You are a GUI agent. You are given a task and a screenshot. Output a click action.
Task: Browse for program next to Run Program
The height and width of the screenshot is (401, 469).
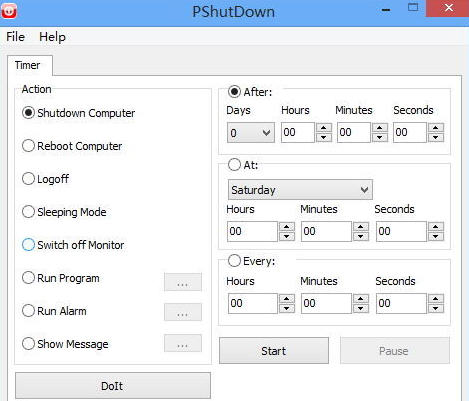point(183,282)
